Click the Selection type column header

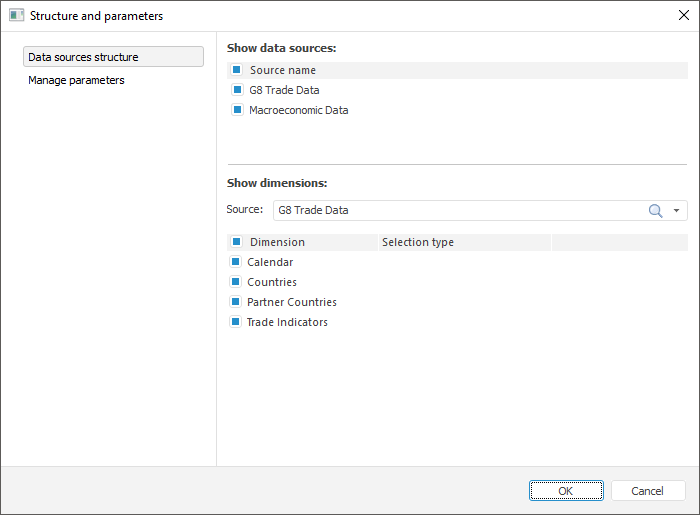tap(418, 242)
